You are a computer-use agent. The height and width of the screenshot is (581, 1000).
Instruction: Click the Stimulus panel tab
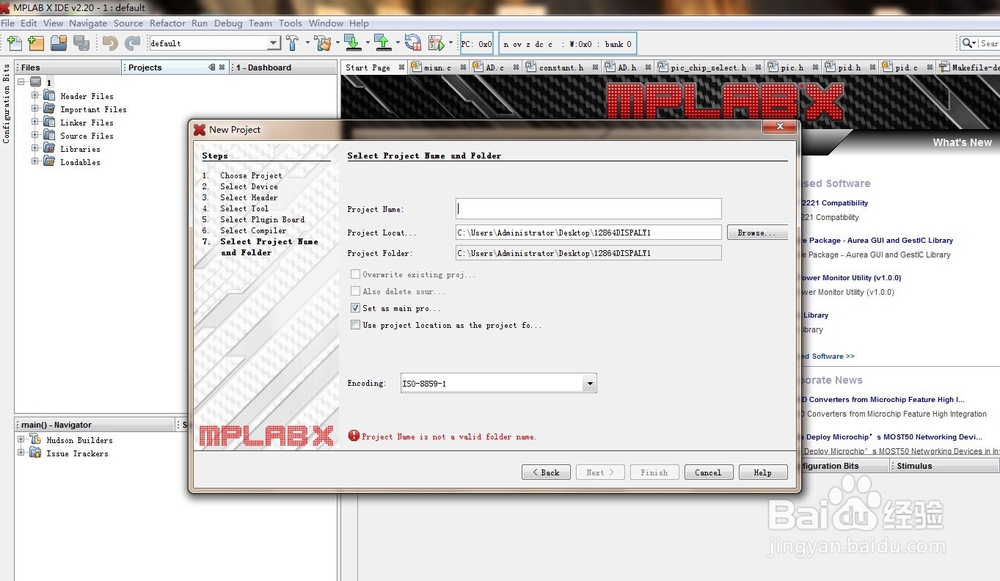tap(915, 466)
